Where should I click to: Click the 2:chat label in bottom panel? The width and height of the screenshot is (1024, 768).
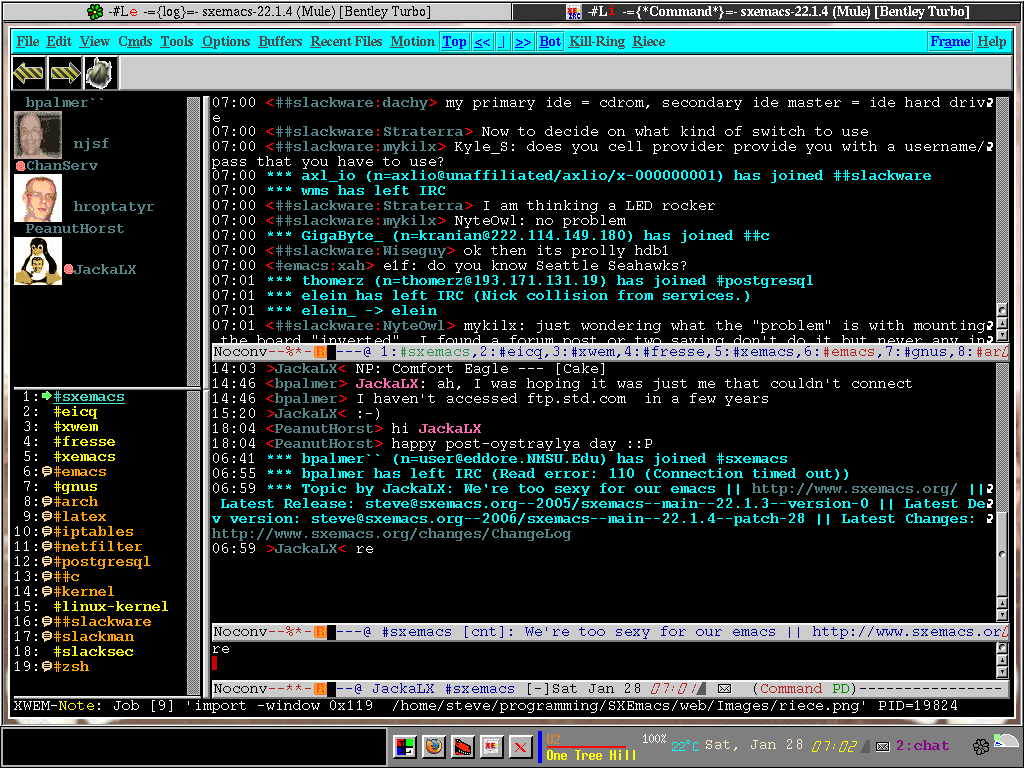coord(922,746)
